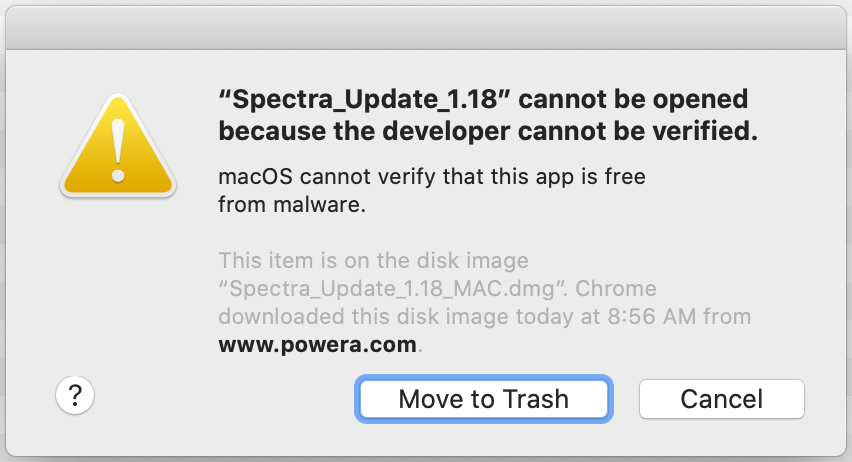The height and width of the screenshot is (462, 852).
Task: Click the "from malware." text line
Action: pyautogui.click(x=292, y=205)
